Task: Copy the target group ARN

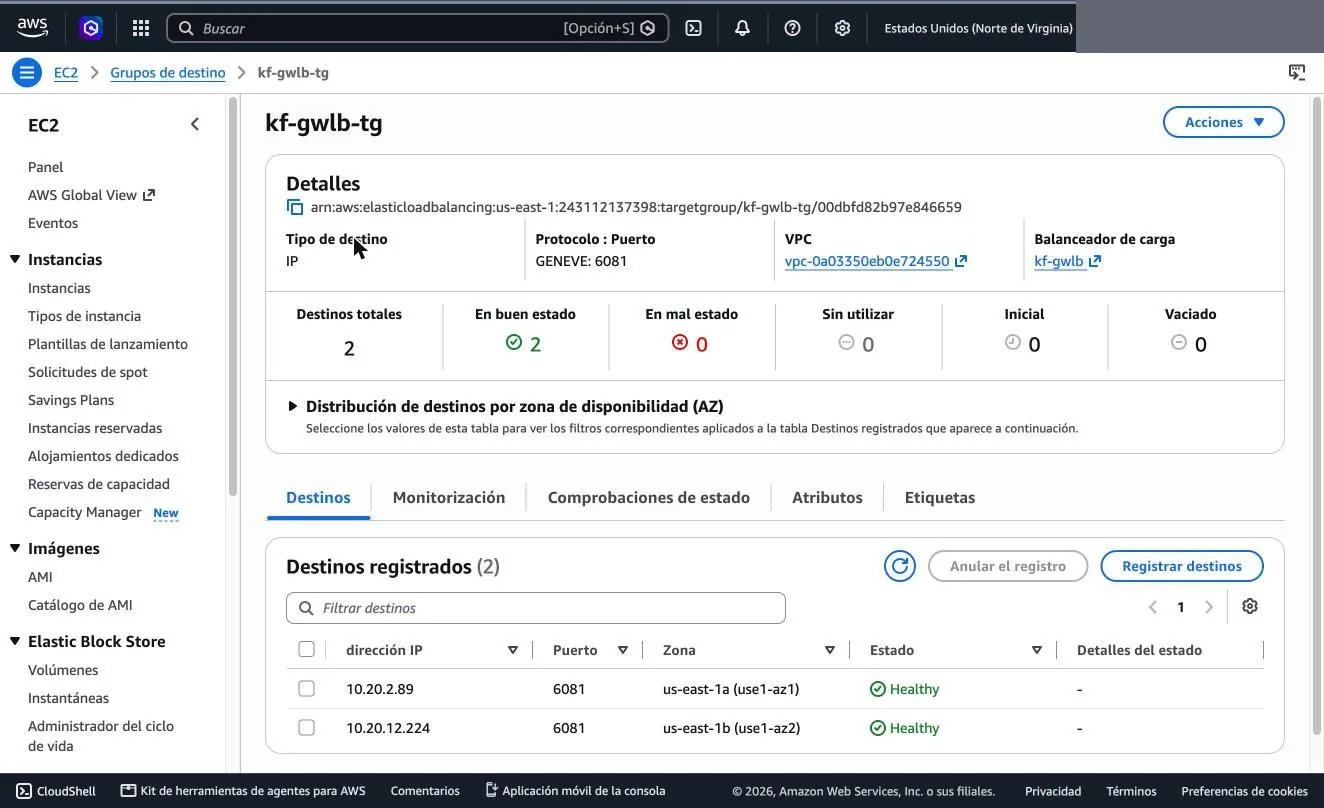Action: (295, 207)
